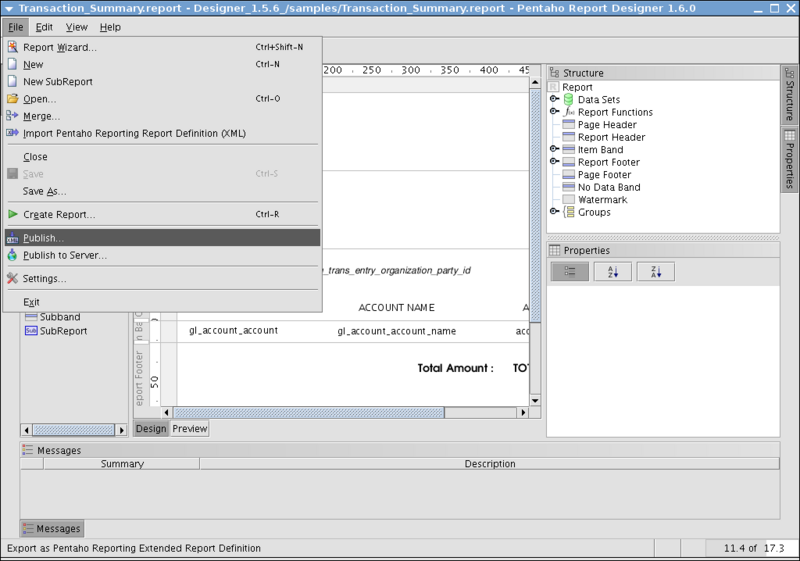Choose Publish... from File menu
Viewport: 800px width, 561px height.
(163, 238)
